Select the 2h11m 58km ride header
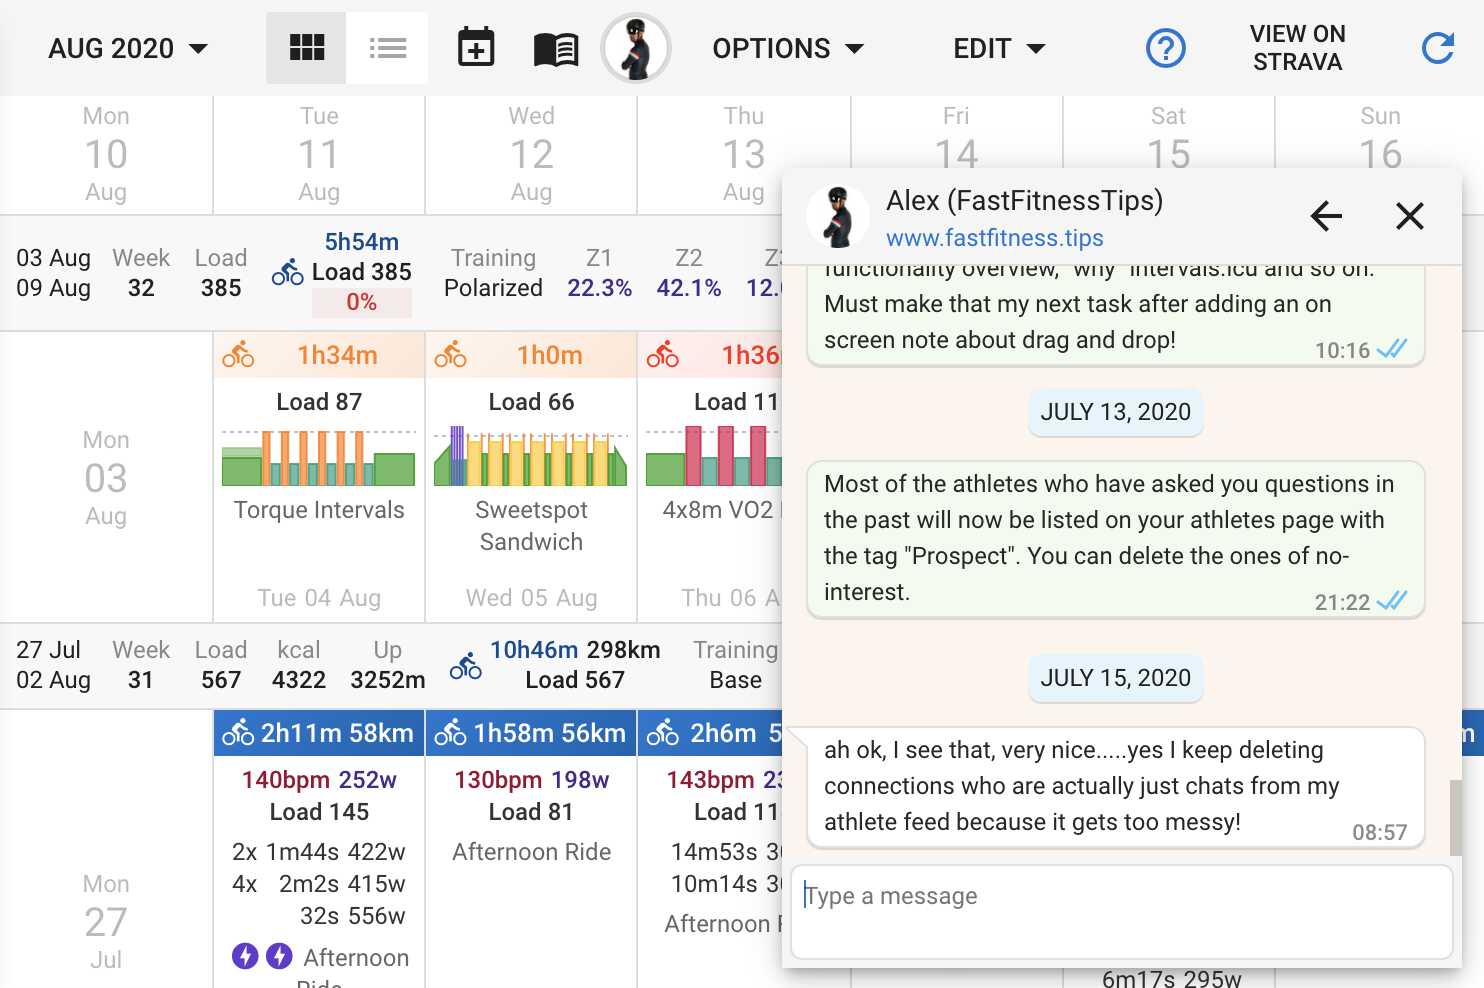Image resolution: width=1484 pixels, height=988 pixels. (x=319, y=733)
